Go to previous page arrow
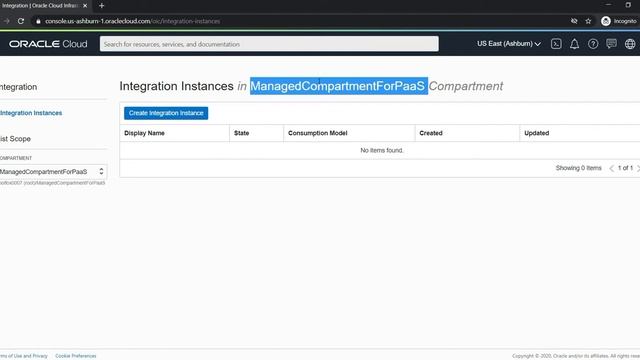Screen dimensions: 640x360 pyautogui.click(x=611, y=168)
